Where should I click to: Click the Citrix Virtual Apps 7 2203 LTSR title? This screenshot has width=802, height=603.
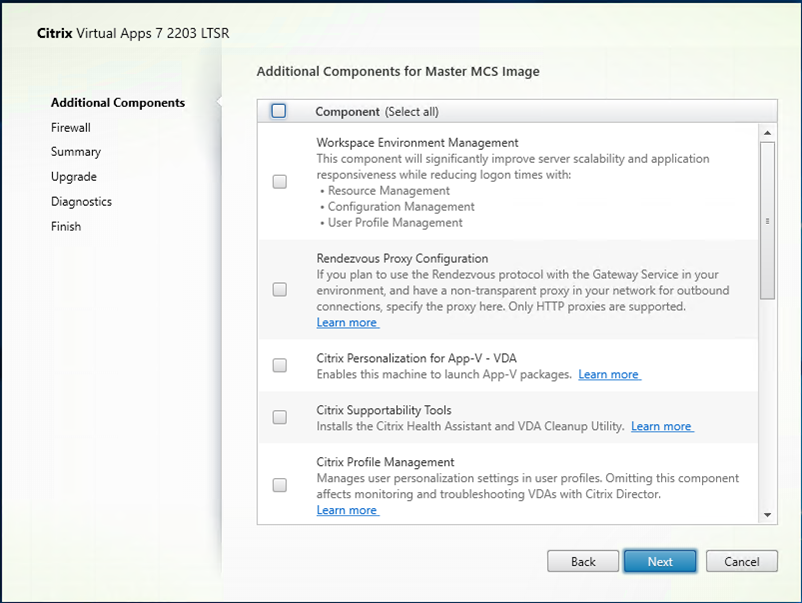pyautogui.click(x=133, y=33)
